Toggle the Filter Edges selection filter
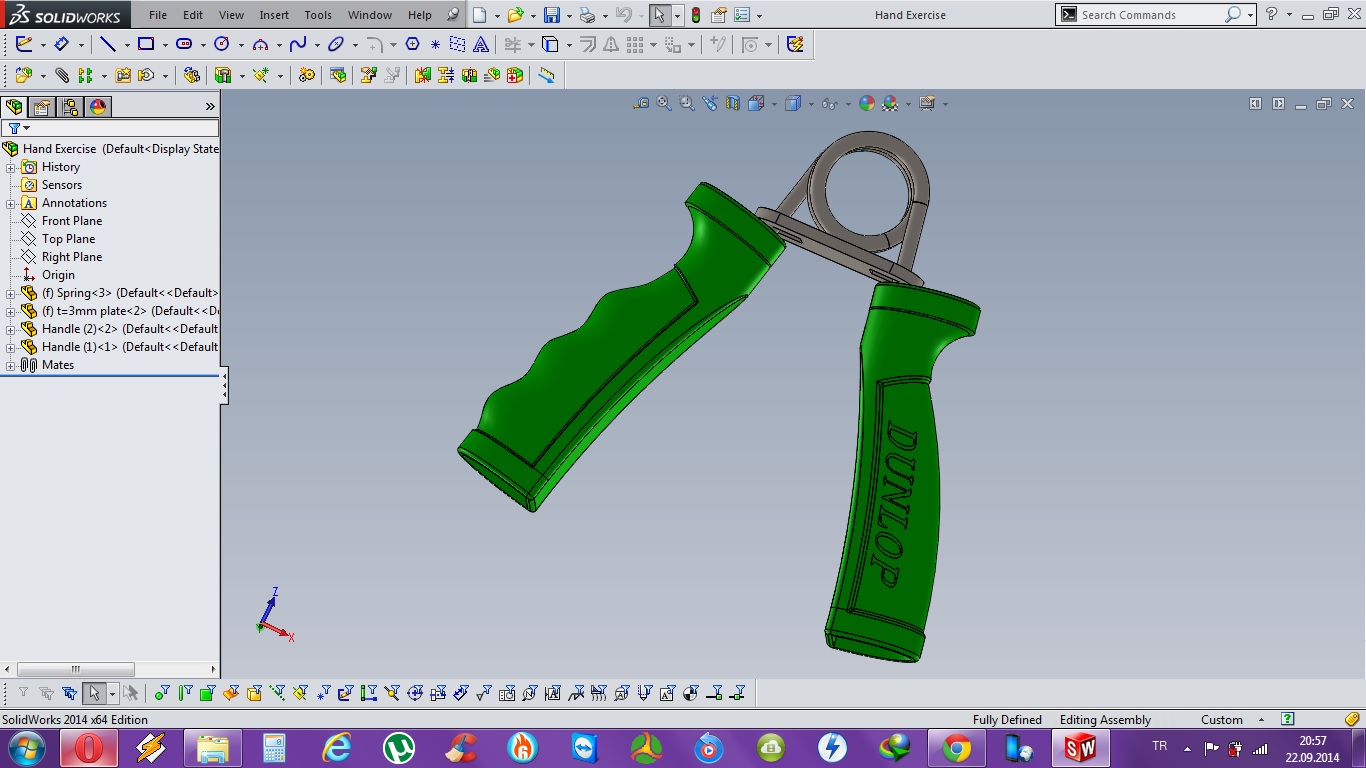Screen dimensions: 1366x768 [185, 692]
